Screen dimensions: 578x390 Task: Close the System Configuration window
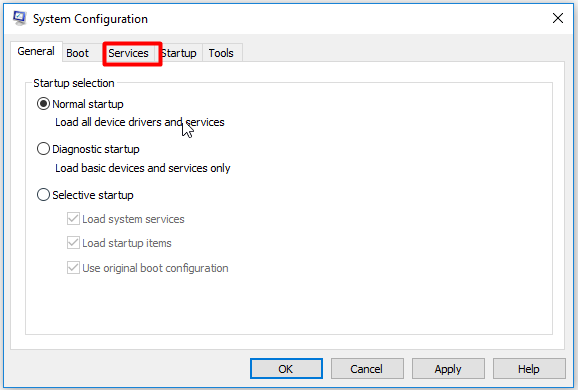pyautogui.click(x=558, y=18)
